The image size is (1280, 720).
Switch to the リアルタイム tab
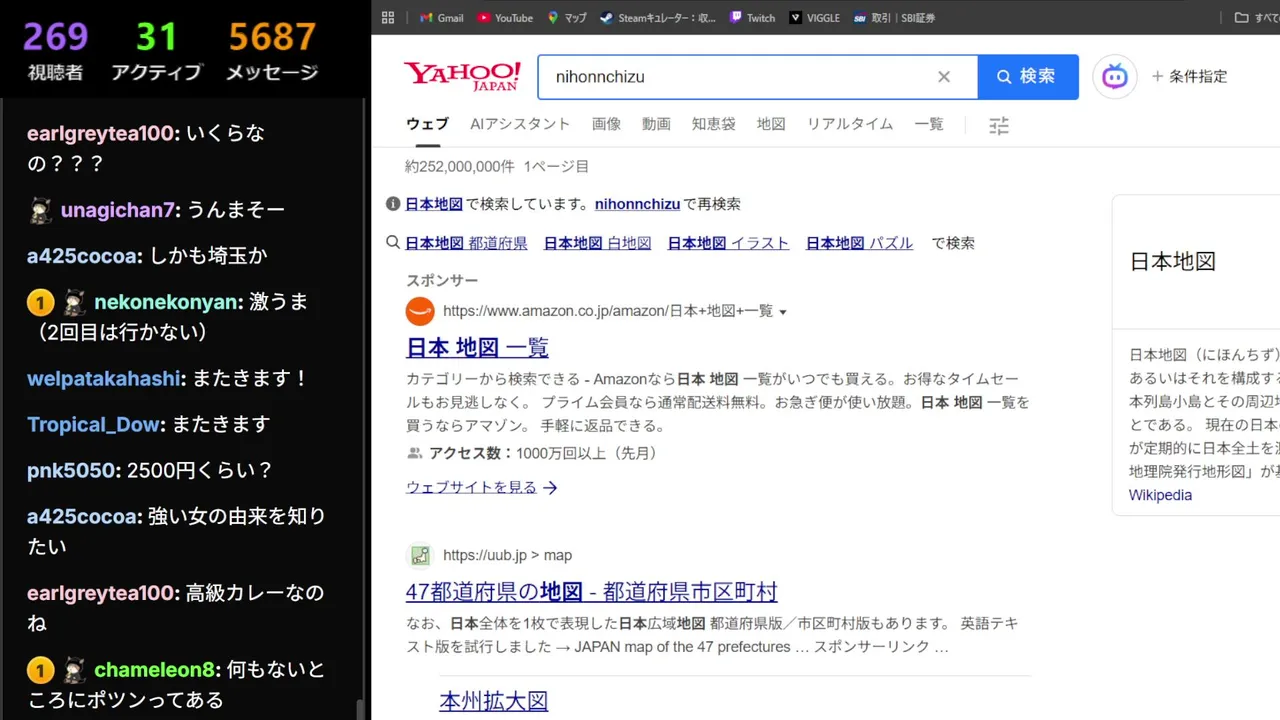[x=850, y=124]
